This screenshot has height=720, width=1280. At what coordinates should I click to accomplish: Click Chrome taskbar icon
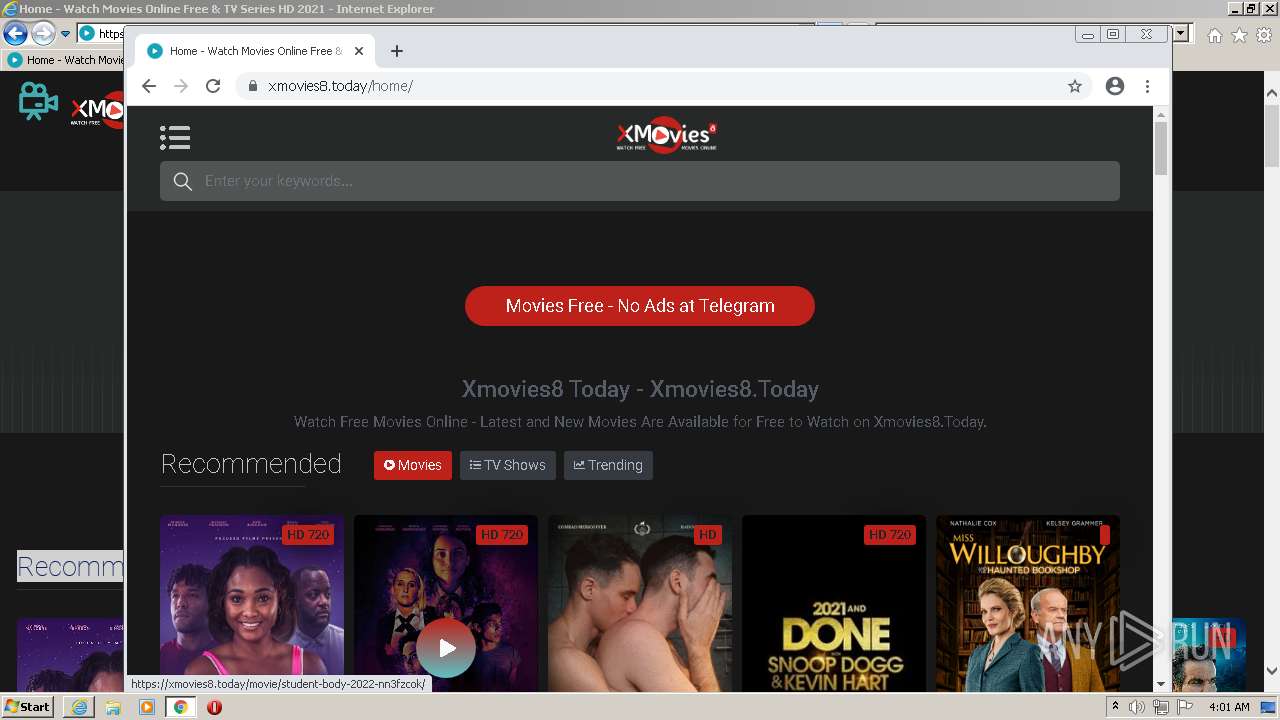[180, 707]
